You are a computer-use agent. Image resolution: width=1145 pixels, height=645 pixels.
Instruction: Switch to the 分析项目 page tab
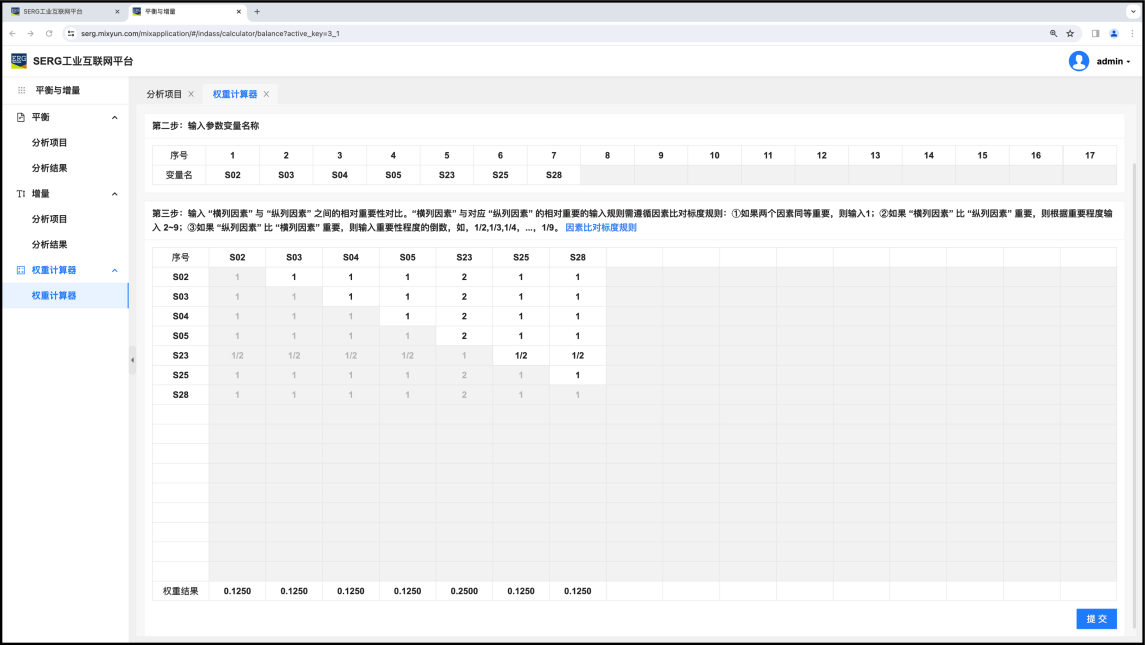tap(164, 94)
